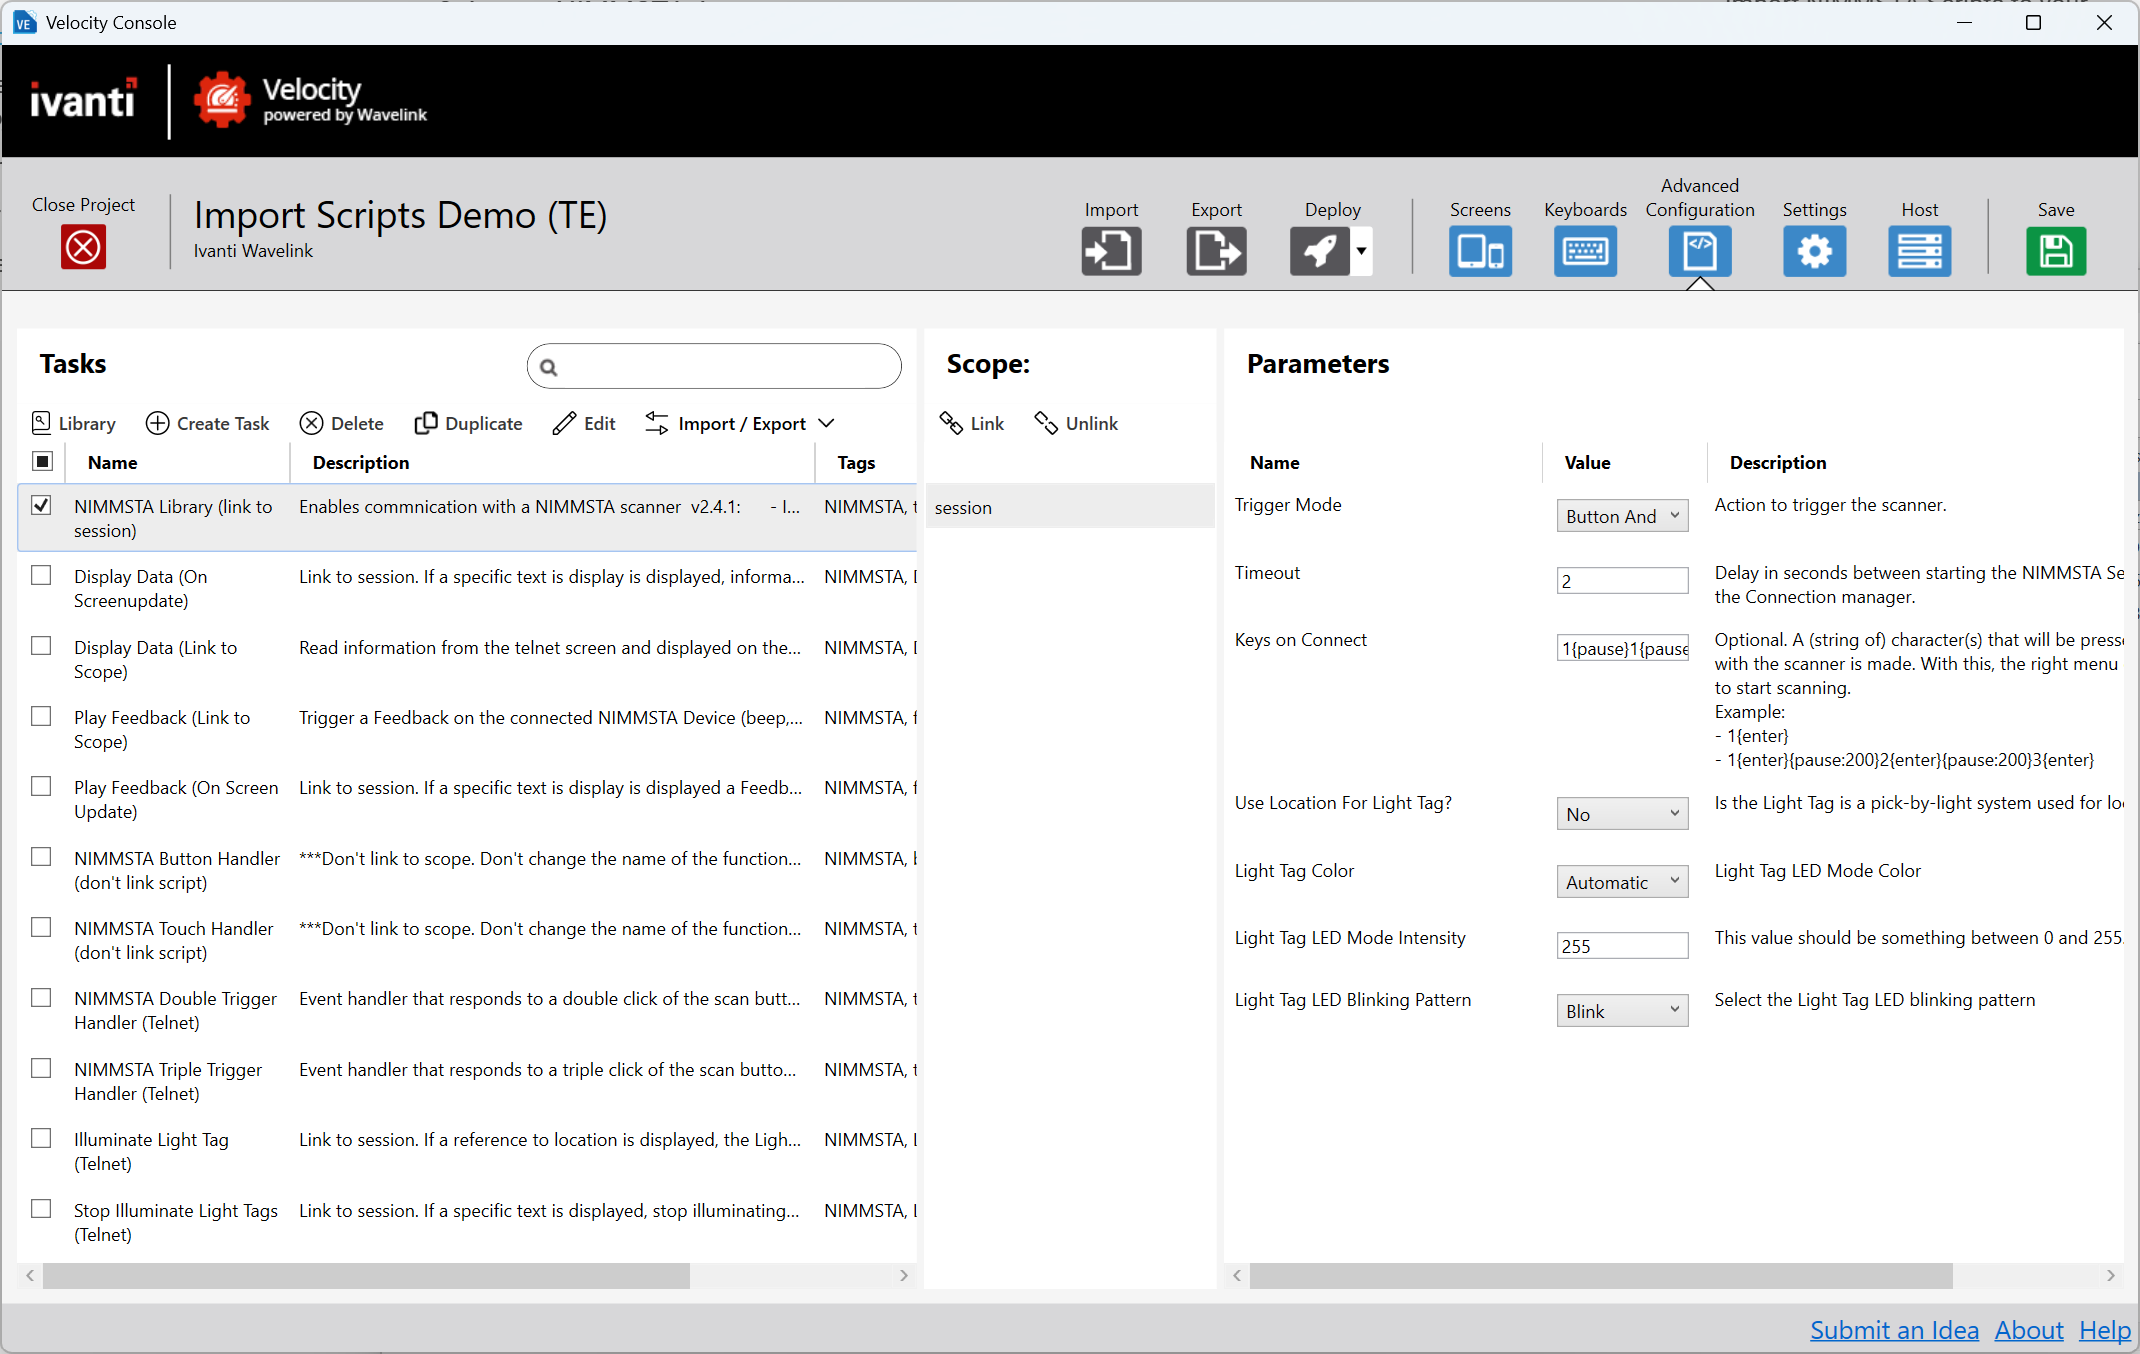Select the session scope entry

coord(1070,507)
